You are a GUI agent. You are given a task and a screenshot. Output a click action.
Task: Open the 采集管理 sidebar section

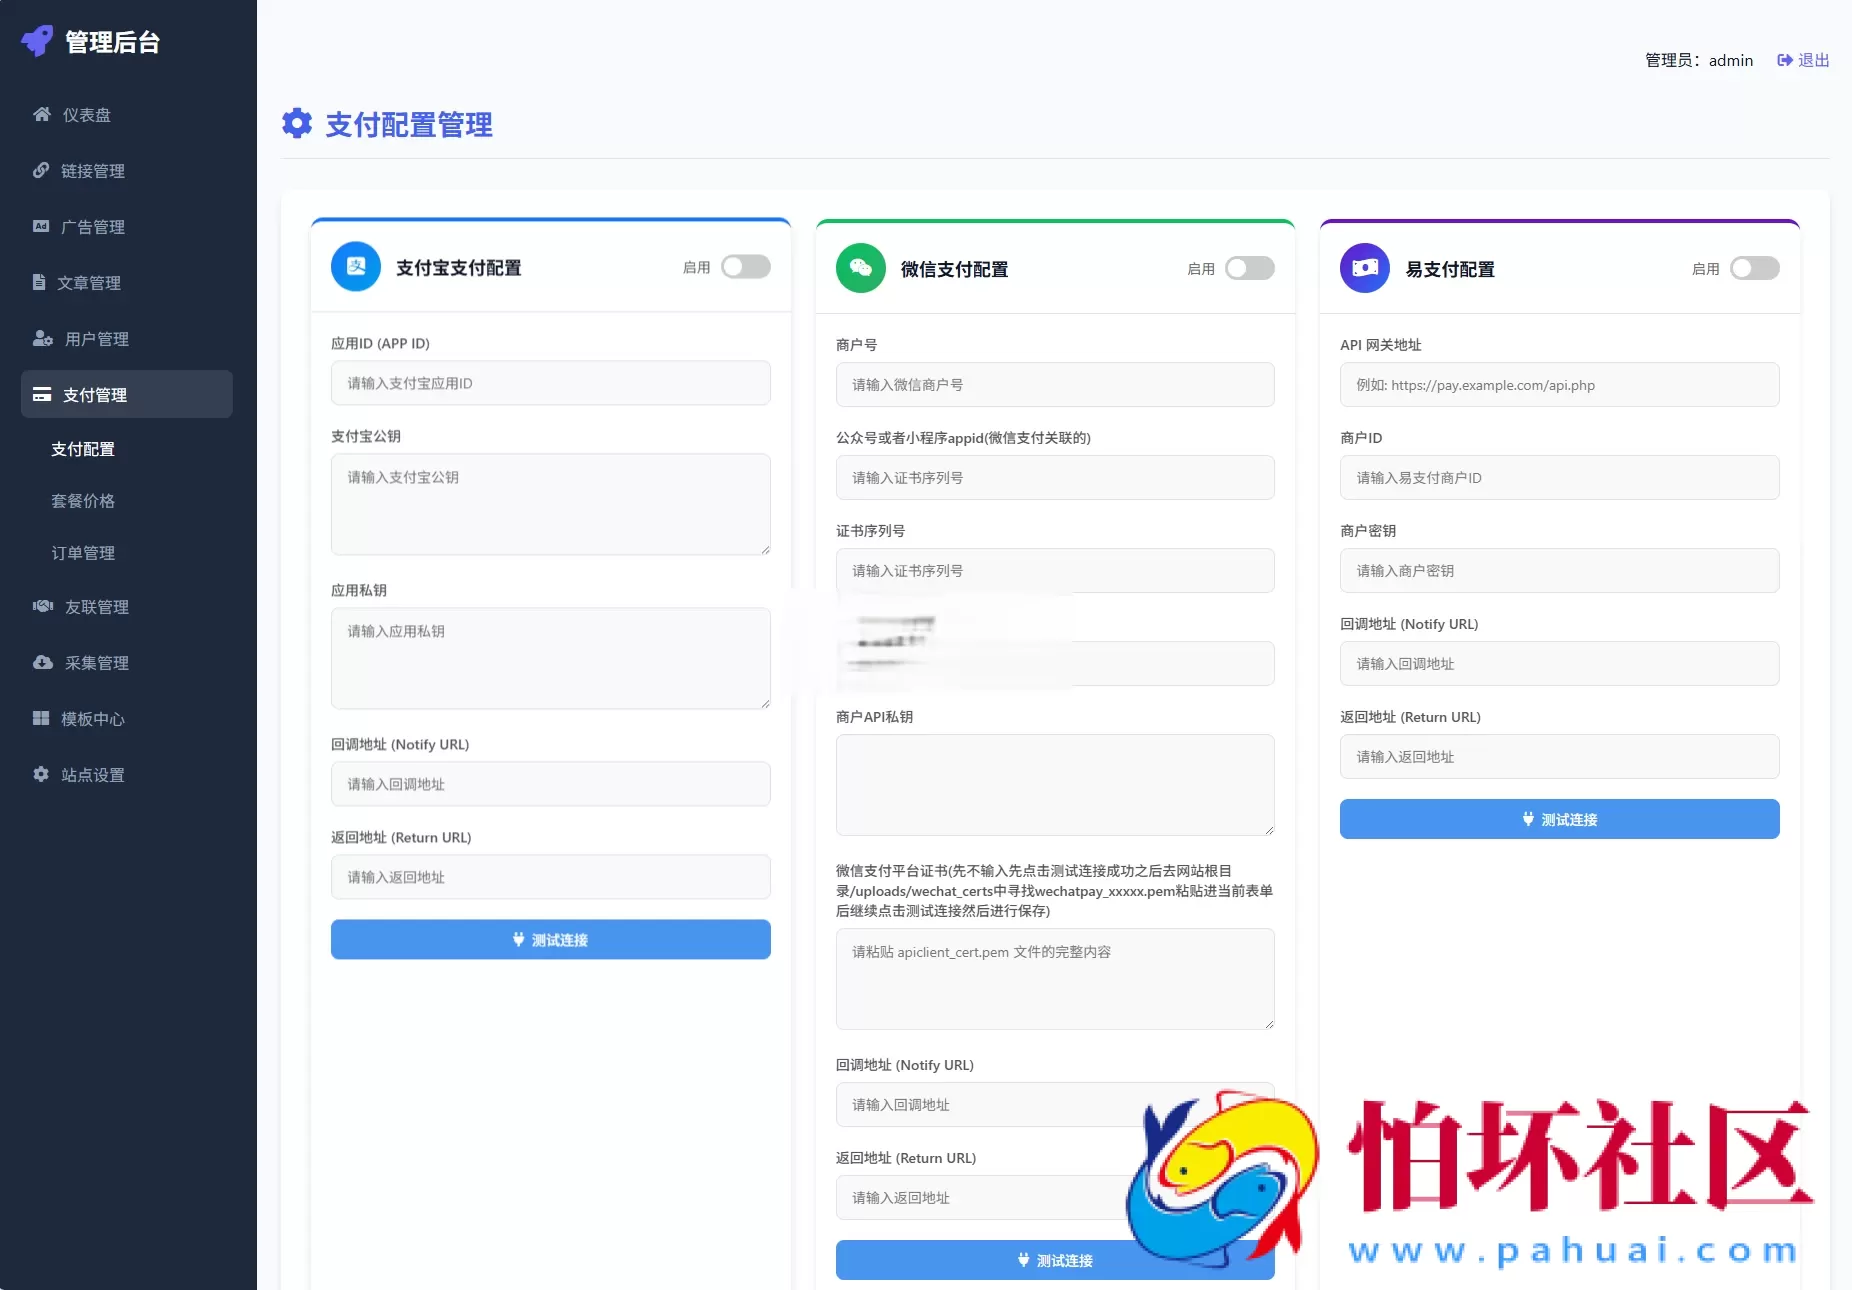click(96, 662)
